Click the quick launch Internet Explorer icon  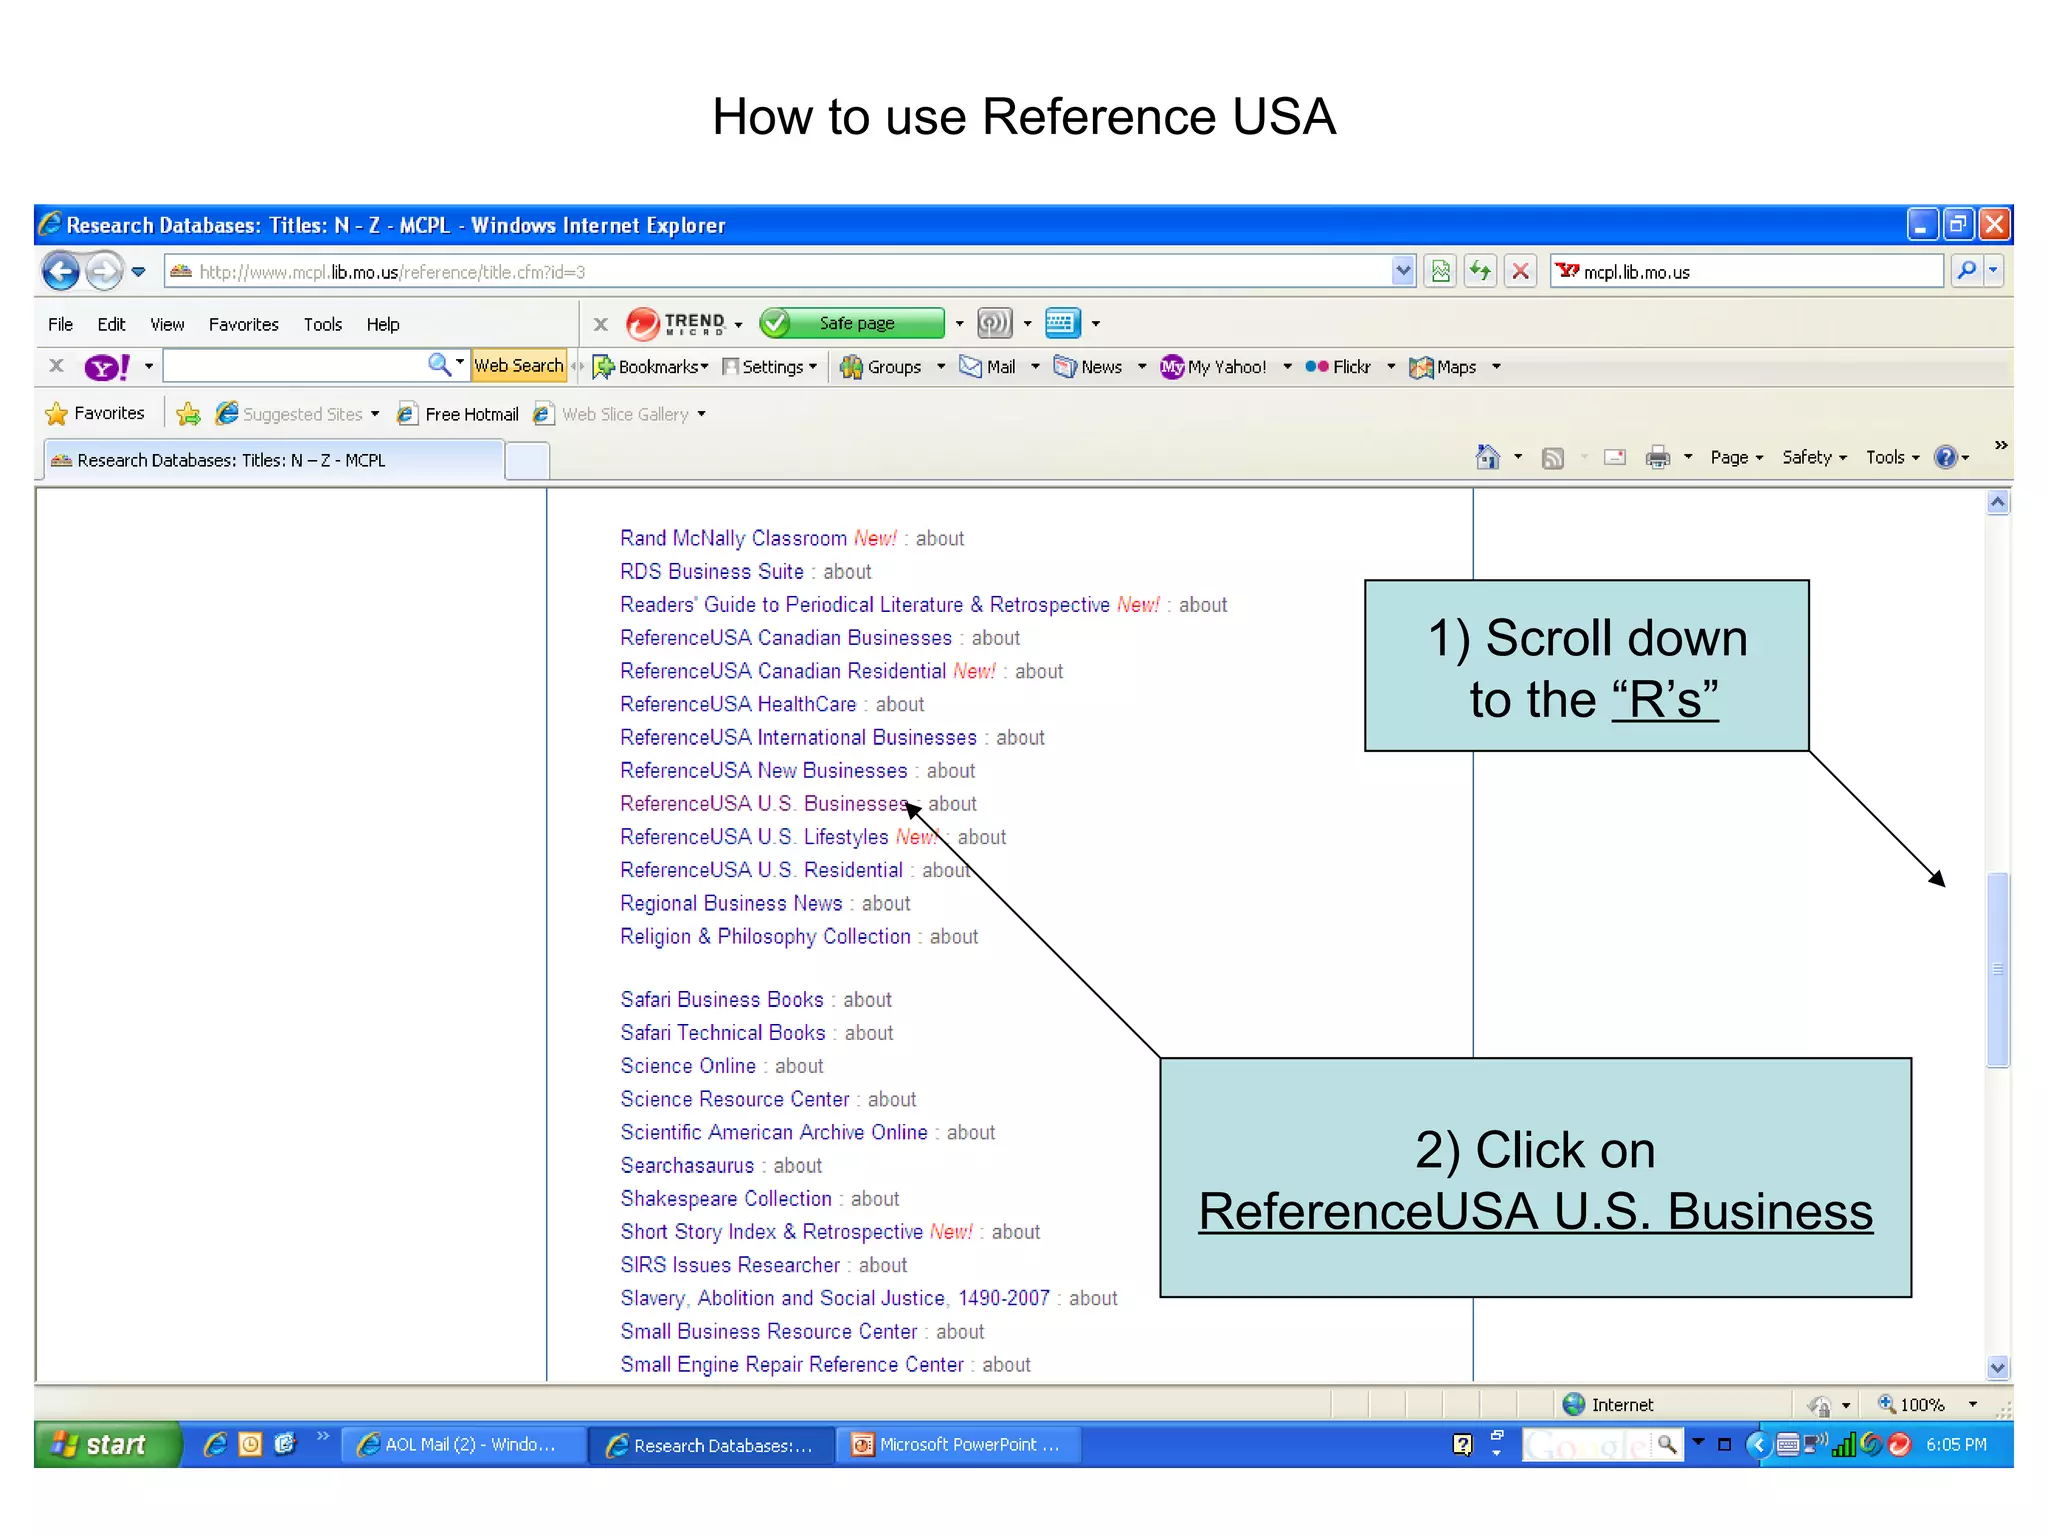pos(214,1444)
